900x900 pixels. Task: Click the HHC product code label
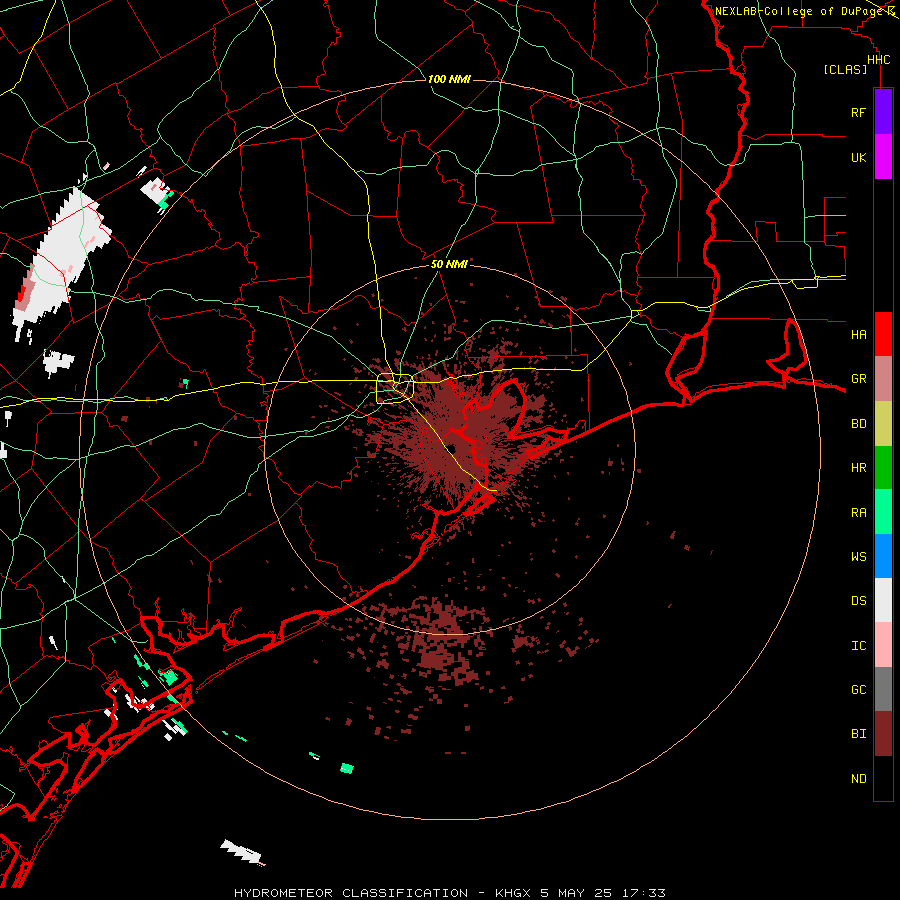point(879,60)
